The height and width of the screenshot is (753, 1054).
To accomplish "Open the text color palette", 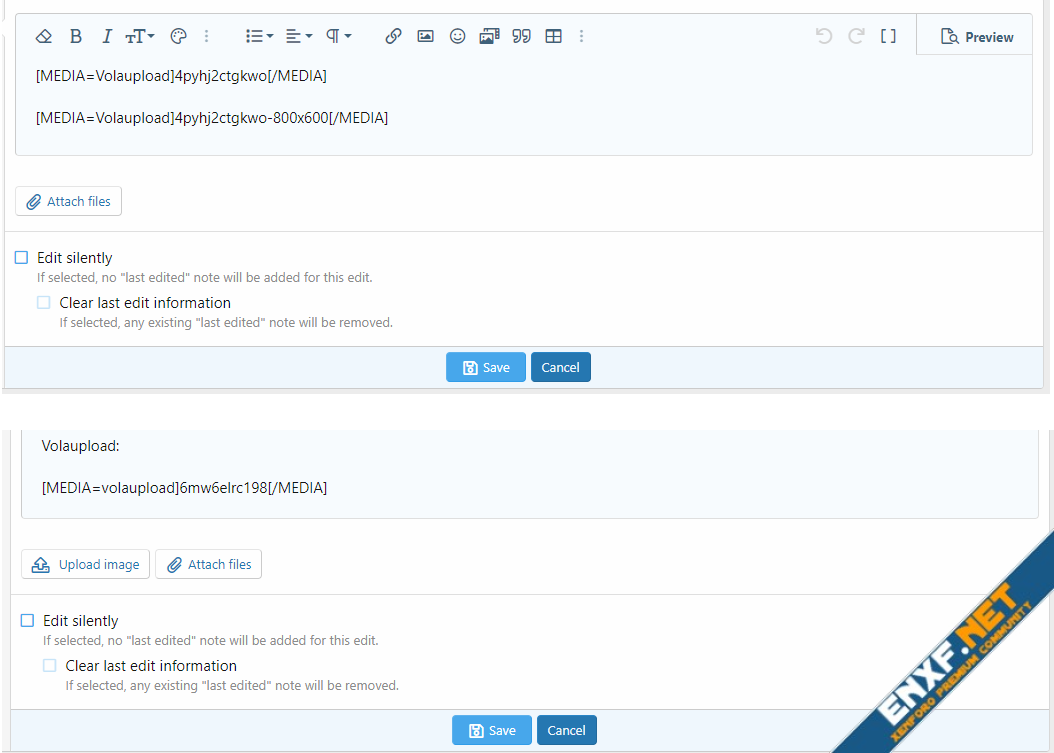I will click(179, 36).
